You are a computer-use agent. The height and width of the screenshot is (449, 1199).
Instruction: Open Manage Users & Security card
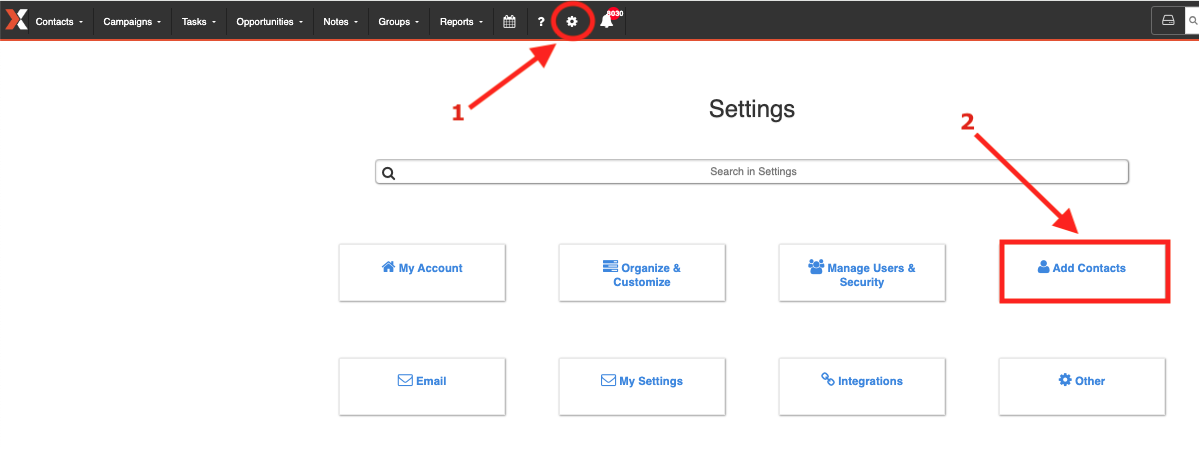862,272
